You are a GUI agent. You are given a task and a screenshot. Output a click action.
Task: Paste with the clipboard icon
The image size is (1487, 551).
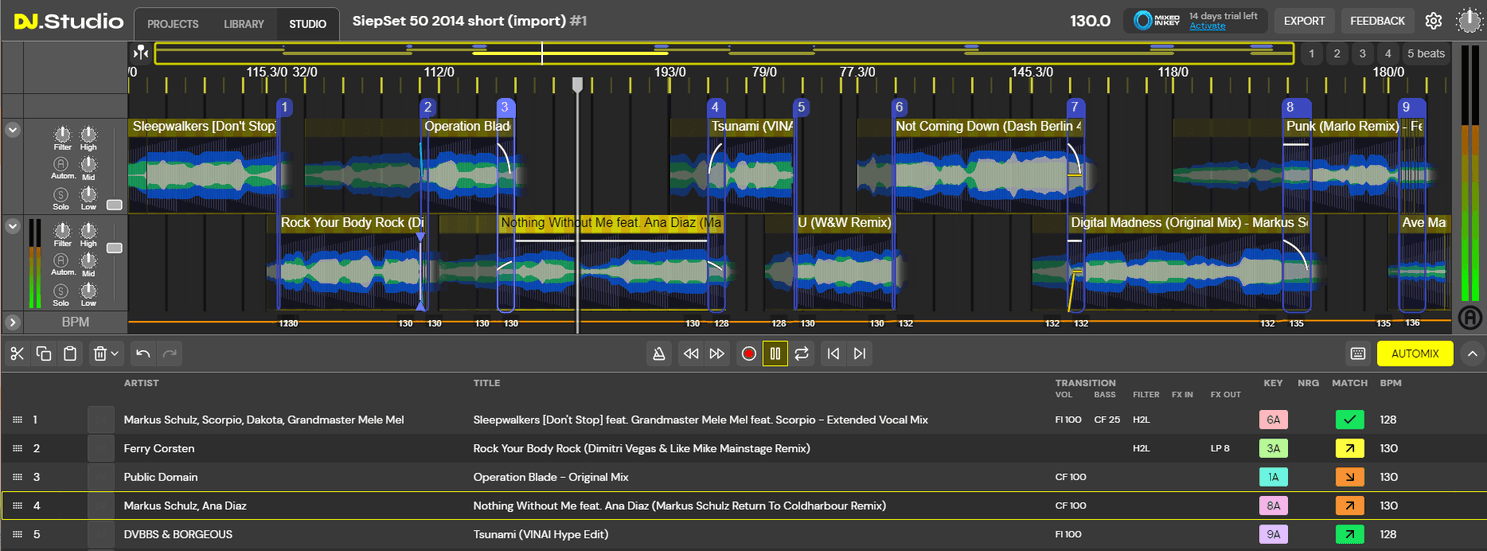(x=69, y=353)
